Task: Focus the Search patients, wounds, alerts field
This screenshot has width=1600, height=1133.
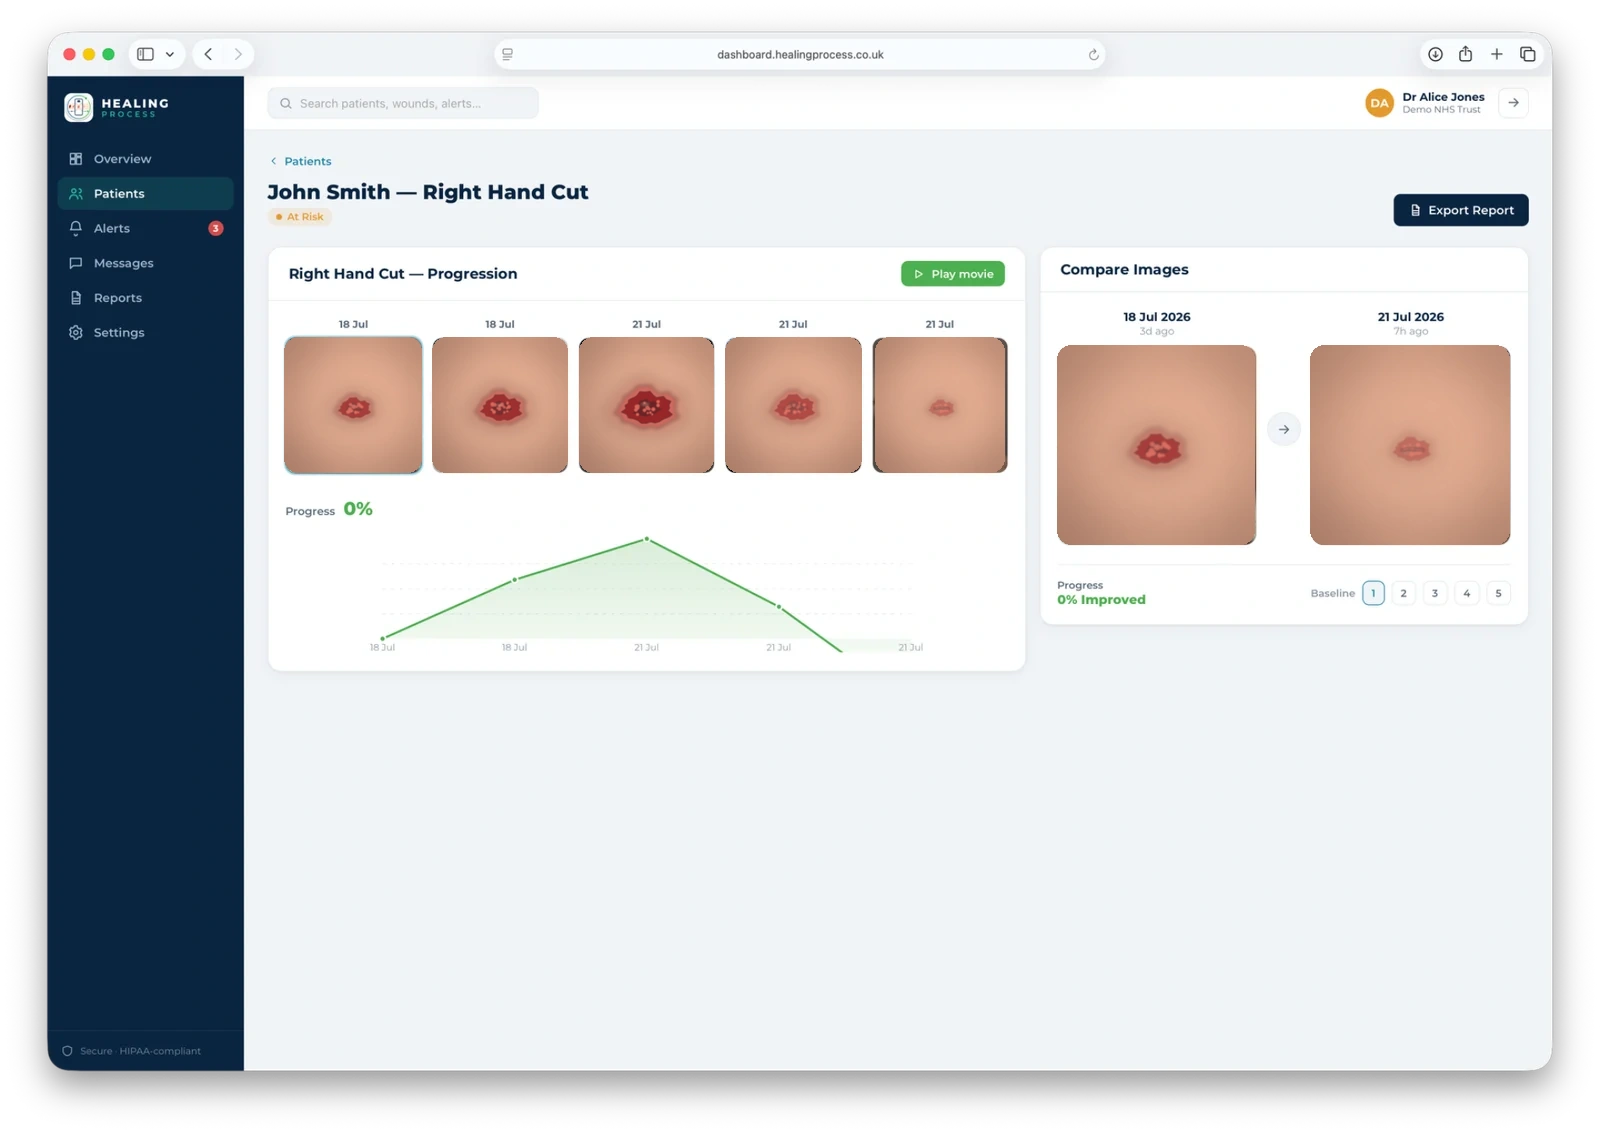Action: (x=403, y=103)
